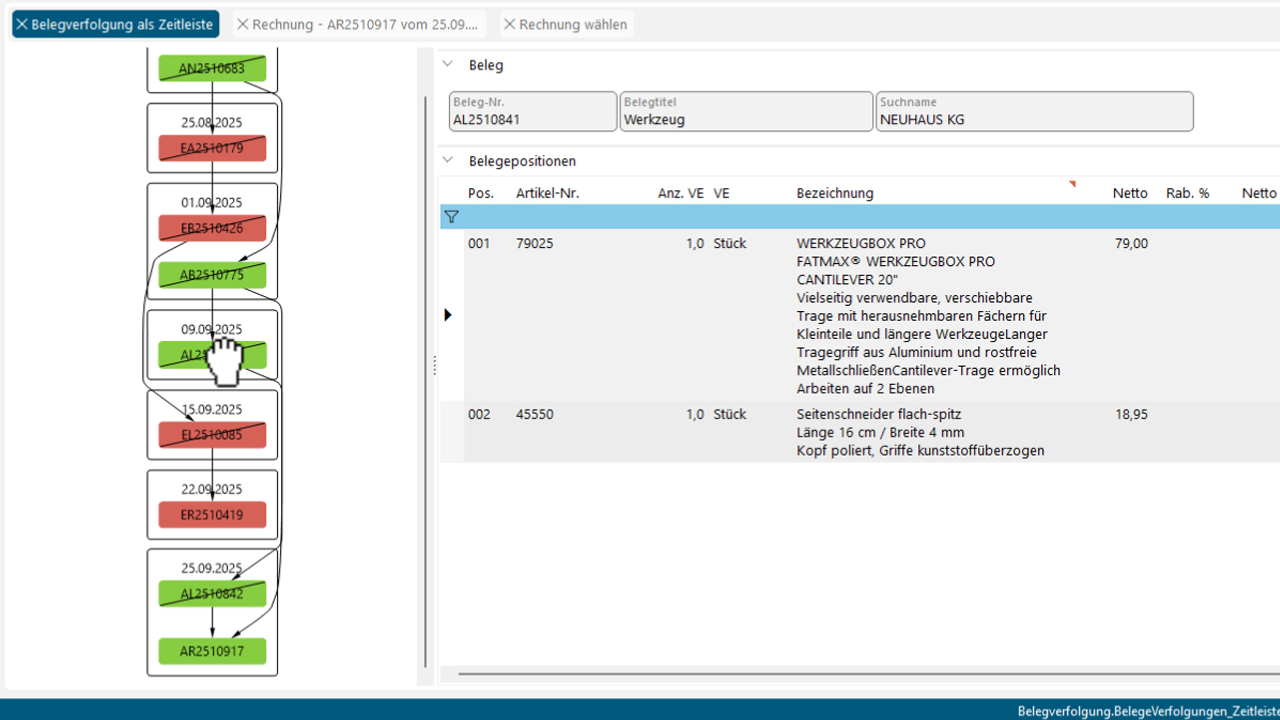
Task: Click the horizontal scrollbar below the positions table
Action: tap(860, 674)
